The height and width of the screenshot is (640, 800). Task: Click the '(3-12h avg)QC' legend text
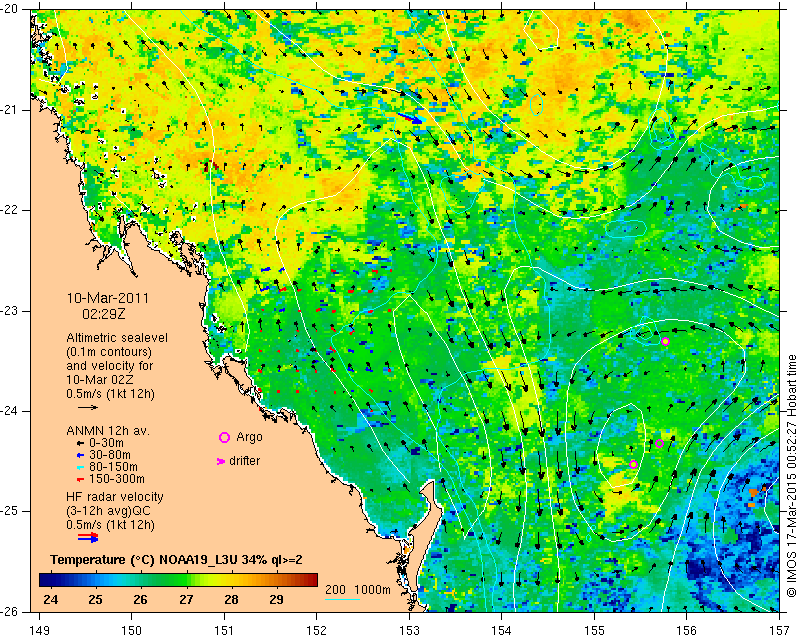point(109,511)
